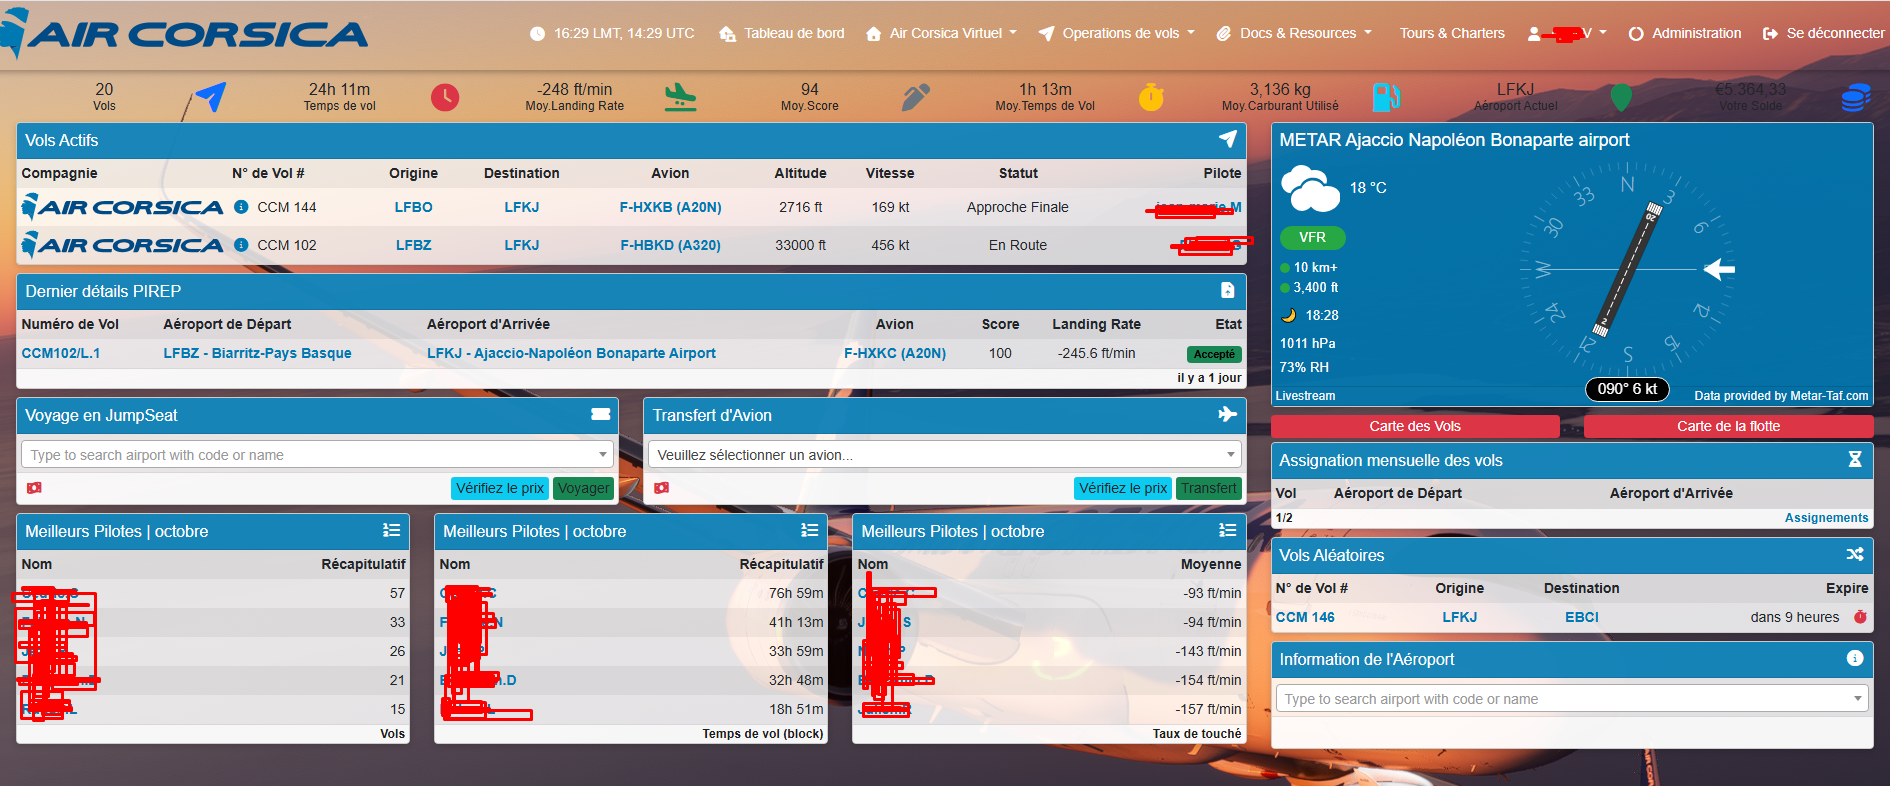Expand the aircraft selection dropdown for transfer

[944, 455]
